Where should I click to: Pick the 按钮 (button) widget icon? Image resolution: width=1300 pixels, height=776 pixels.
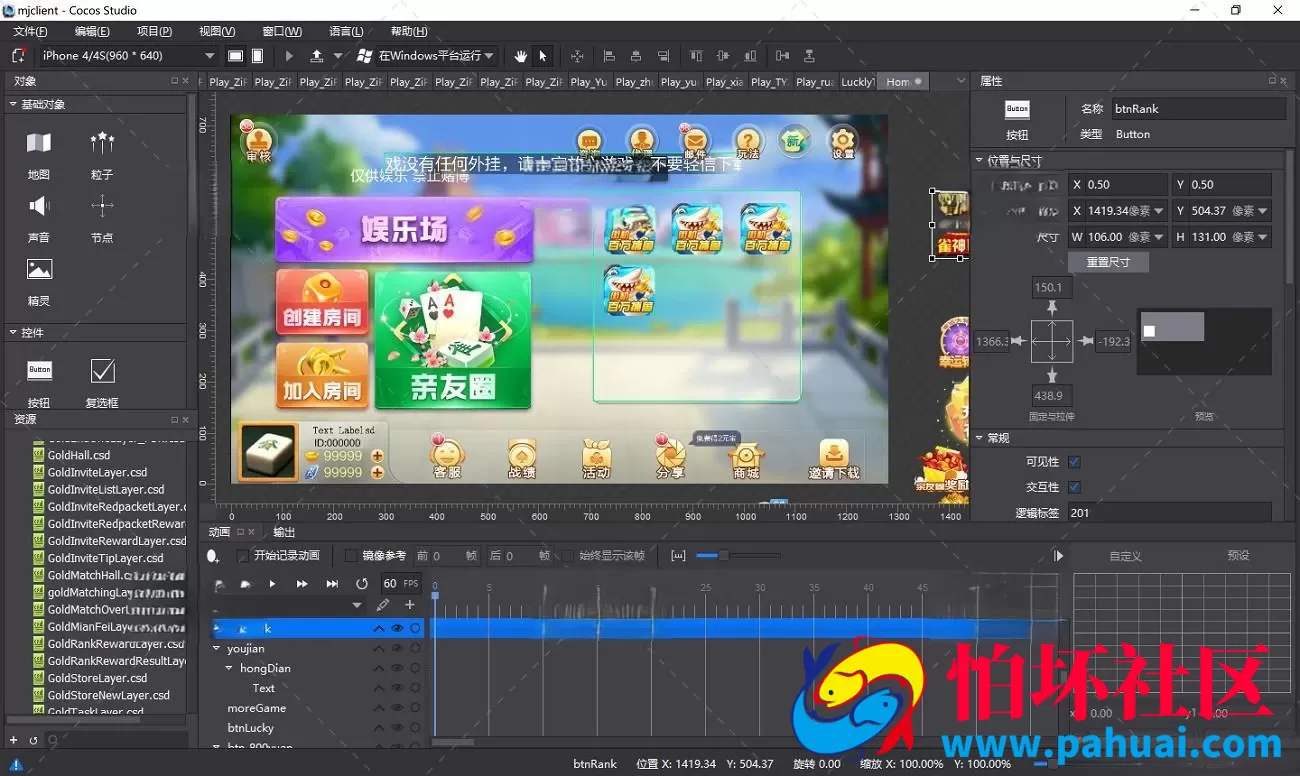coord(39,370)
